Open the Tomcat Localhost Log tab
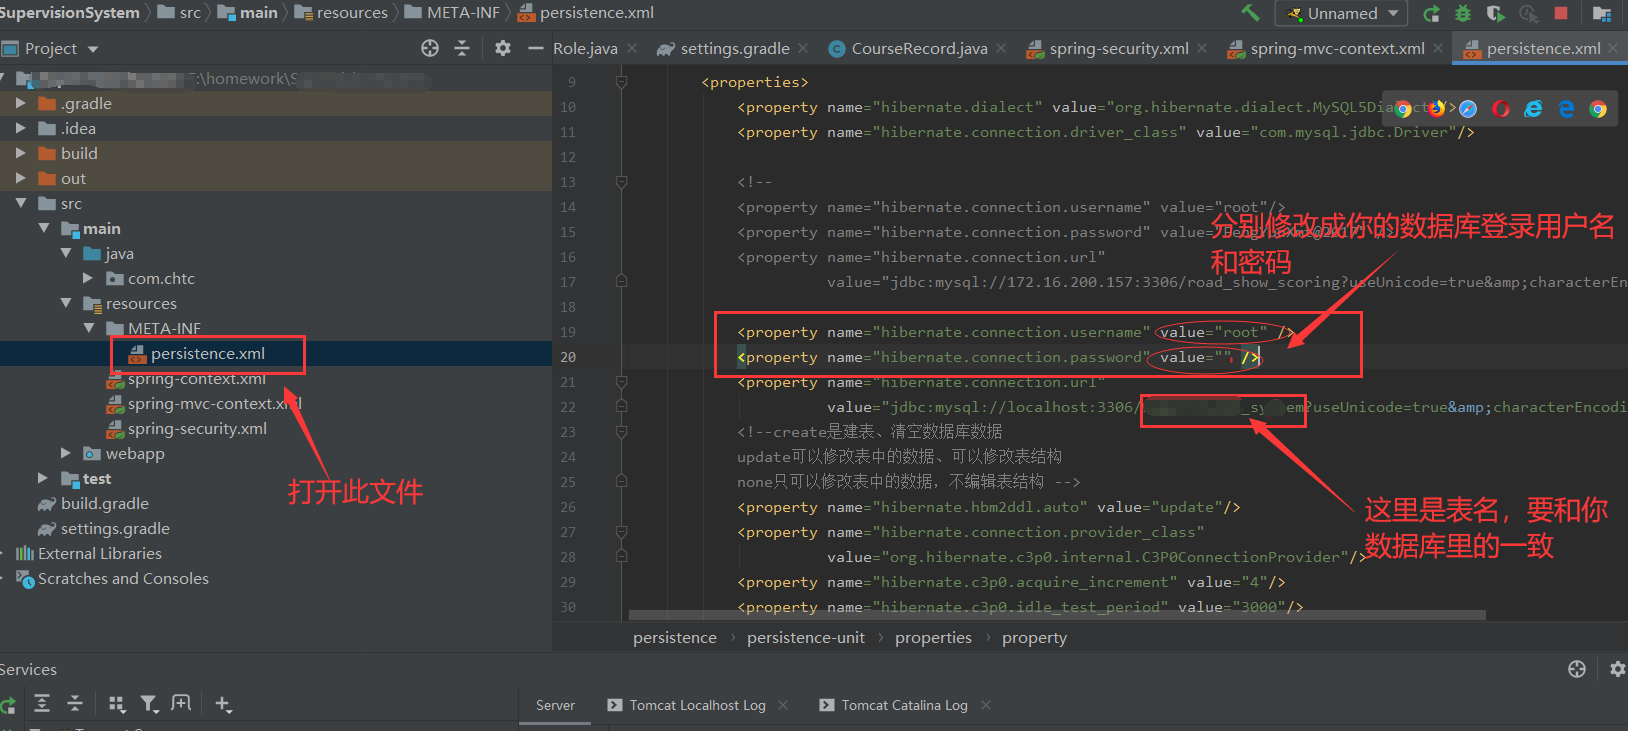Viewport: 1628px width, 731px height. pyautogui.click(x=687, y=705)
